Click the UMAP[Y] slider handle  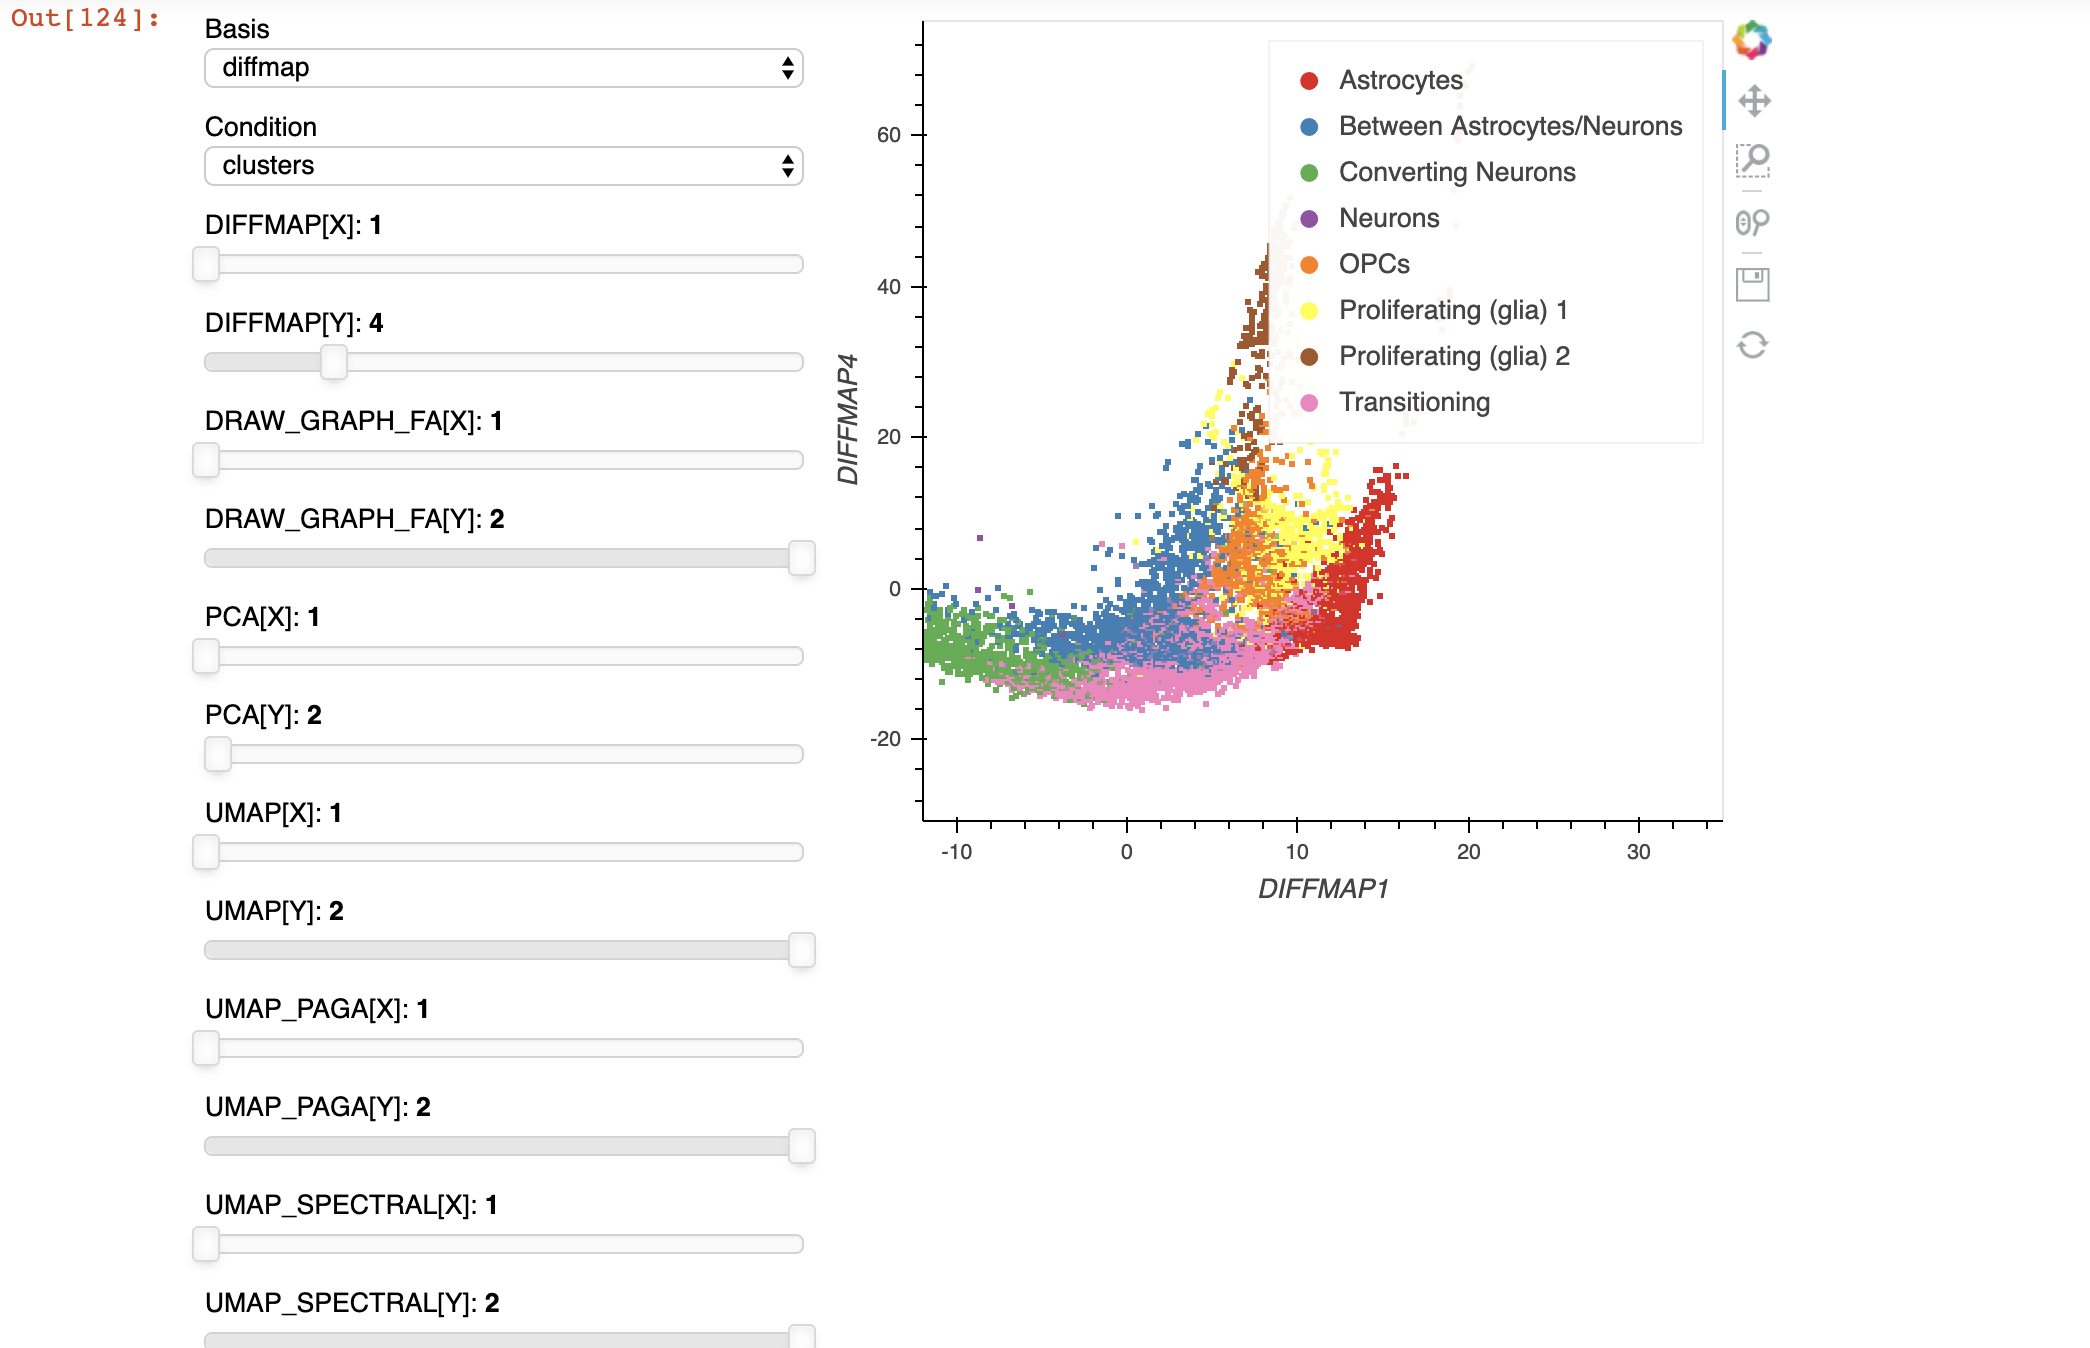coord(802,950)
